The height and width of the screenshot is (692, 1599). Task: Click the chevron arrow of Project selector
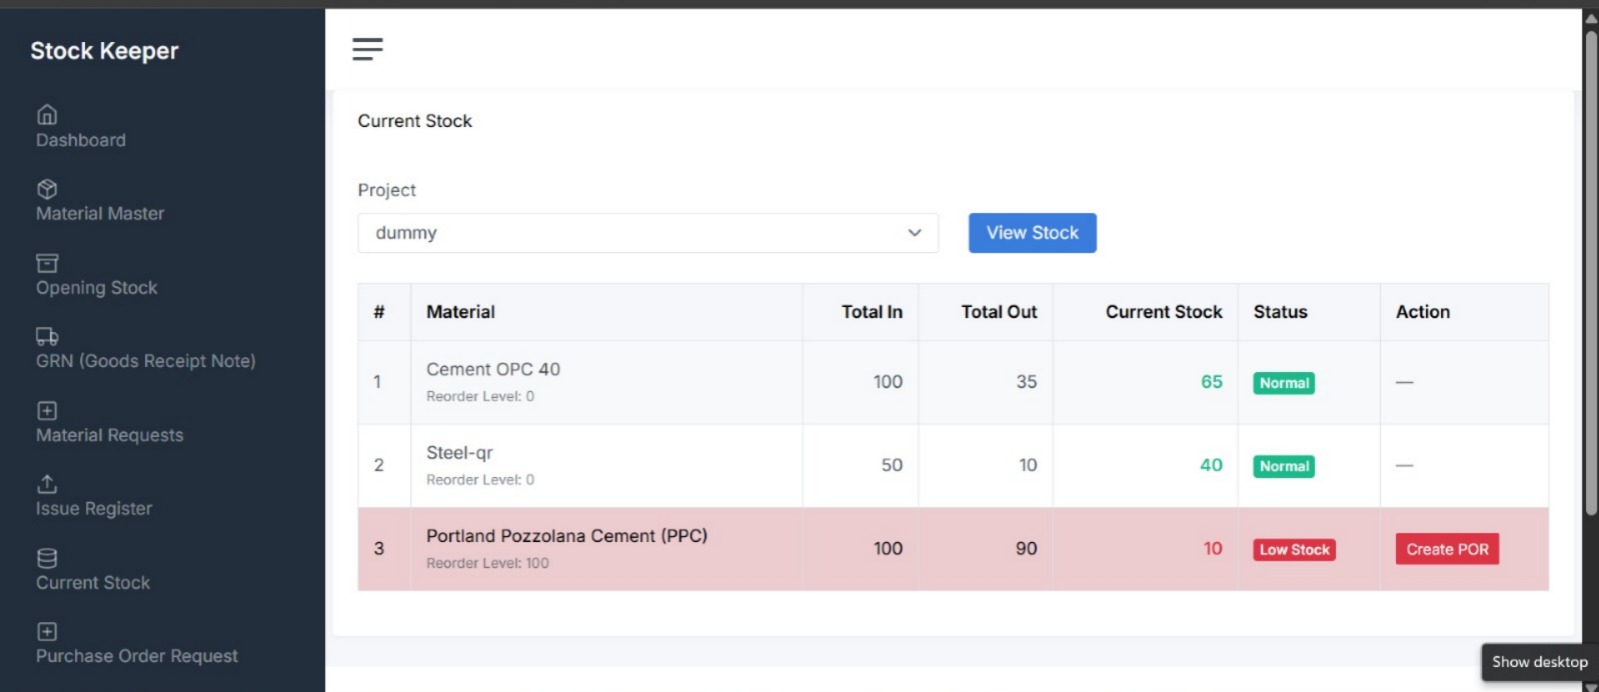(914, 233)
